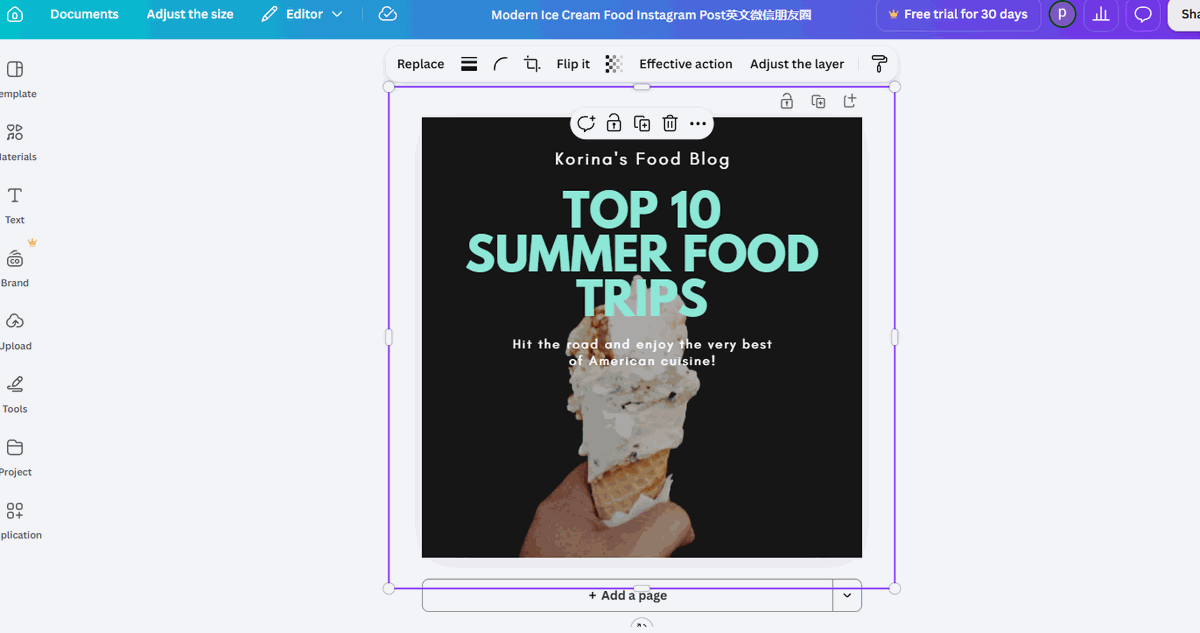Open the border line style icon
Screen dimensions: 1200x633
coord(469,64)
